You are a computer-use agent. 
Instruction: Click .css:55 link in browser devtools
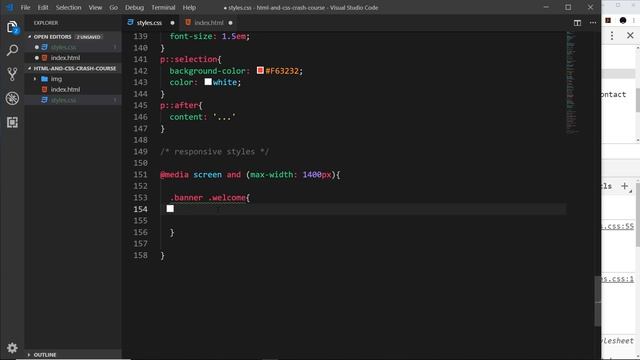click(x=618, y=226)
